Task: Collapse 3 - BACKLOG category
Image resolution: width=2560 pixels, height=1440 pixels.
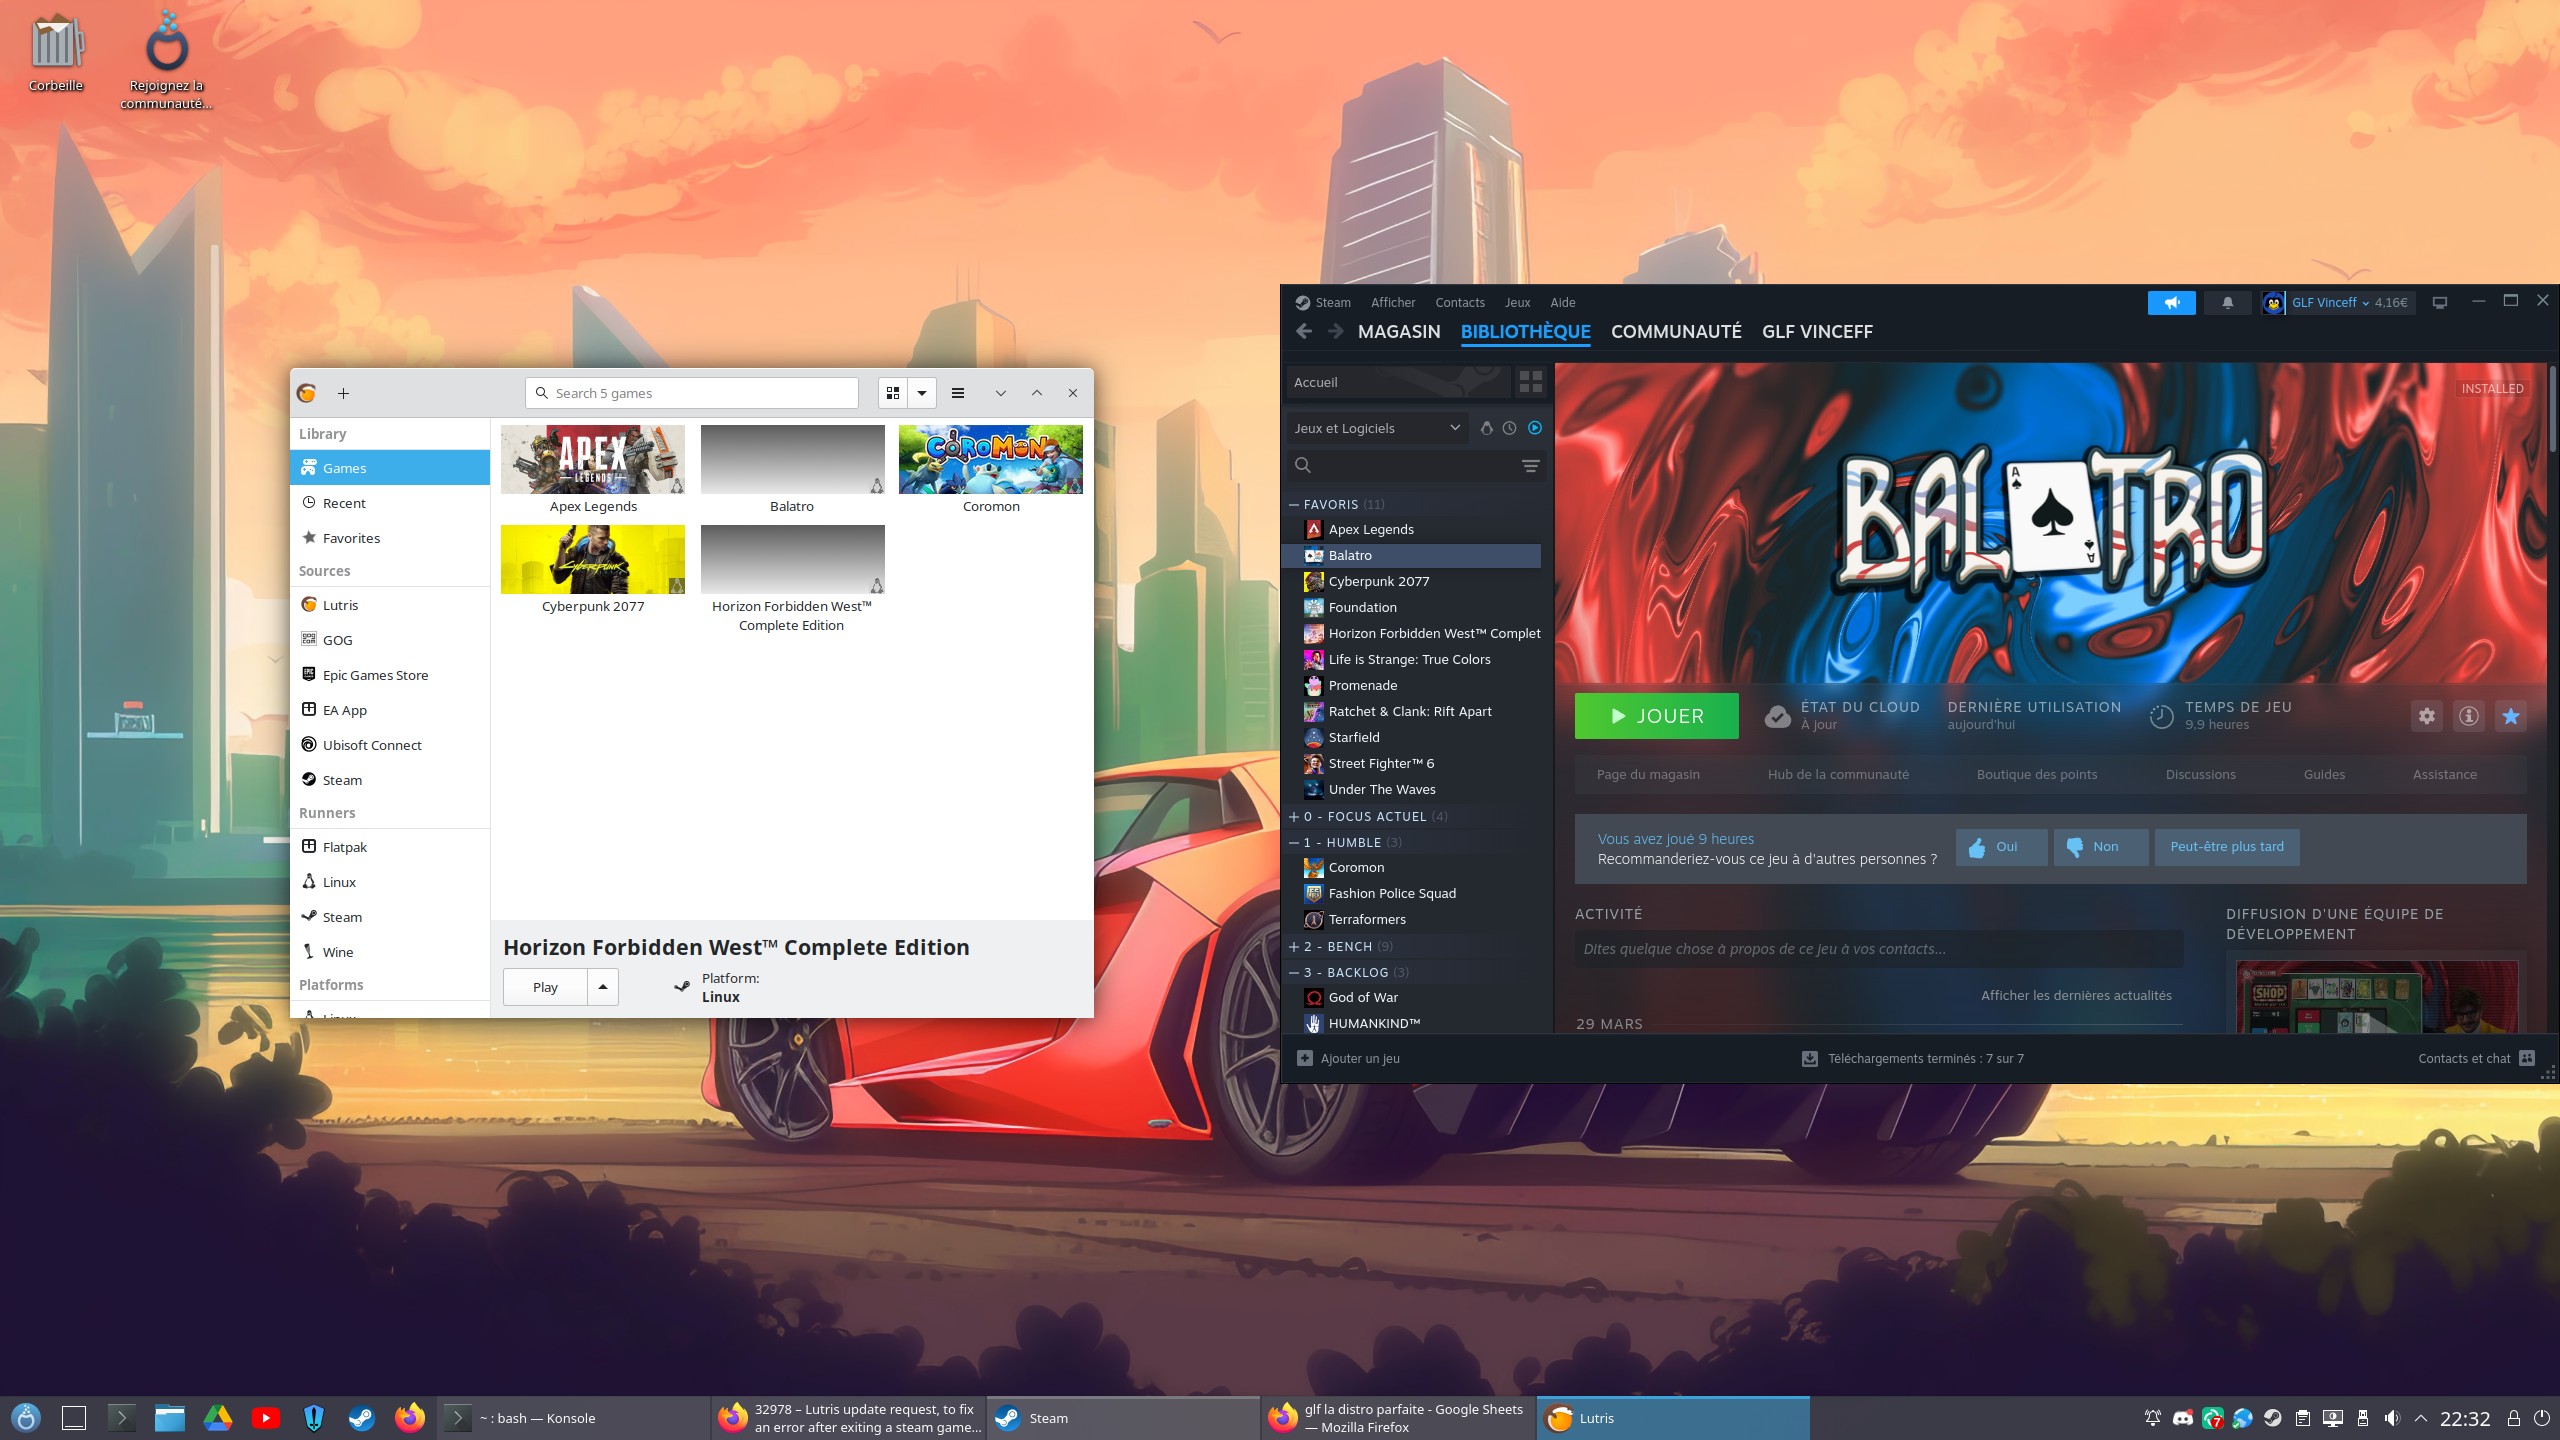Action: point(1294,973)
